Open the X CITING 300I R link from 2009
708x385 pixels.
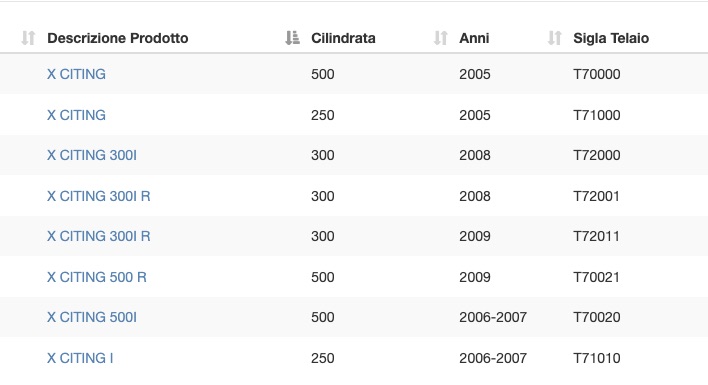click(98, 236)
